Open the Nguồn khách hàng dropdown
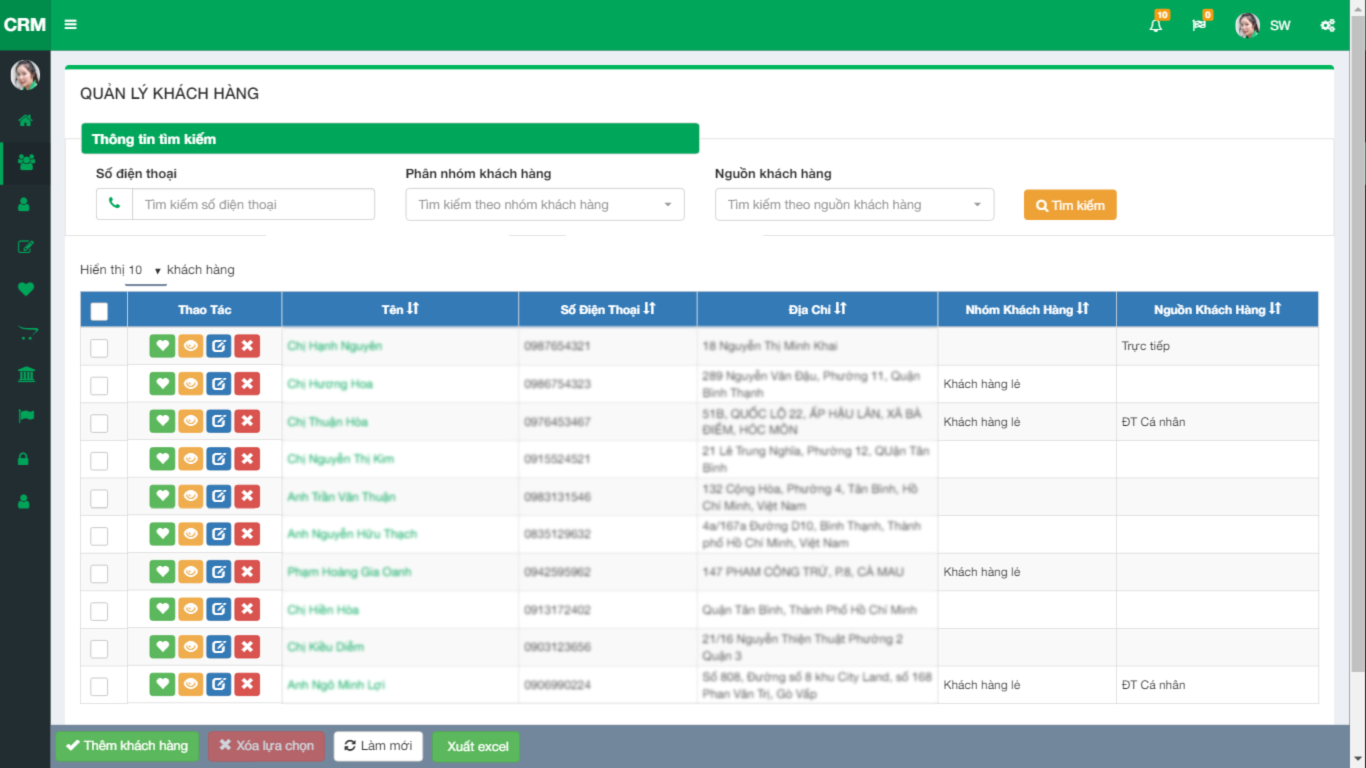 tap(854, 205)
